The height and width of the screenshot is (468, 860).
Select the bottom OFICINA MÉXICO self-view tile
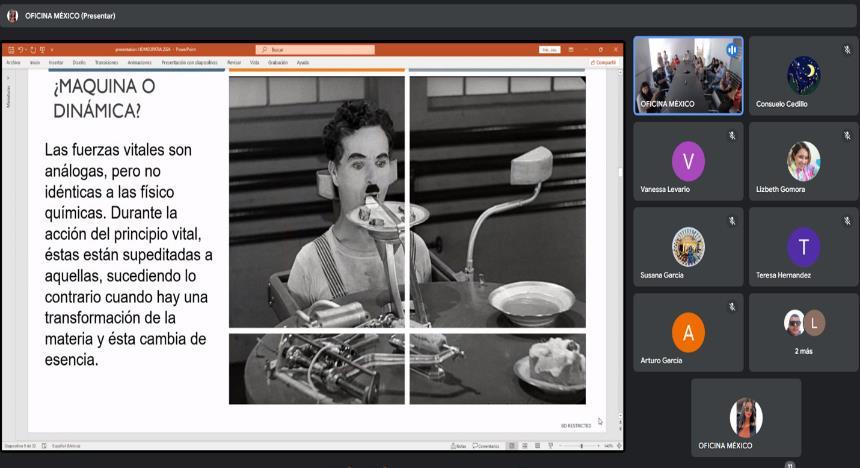(746, 418)
